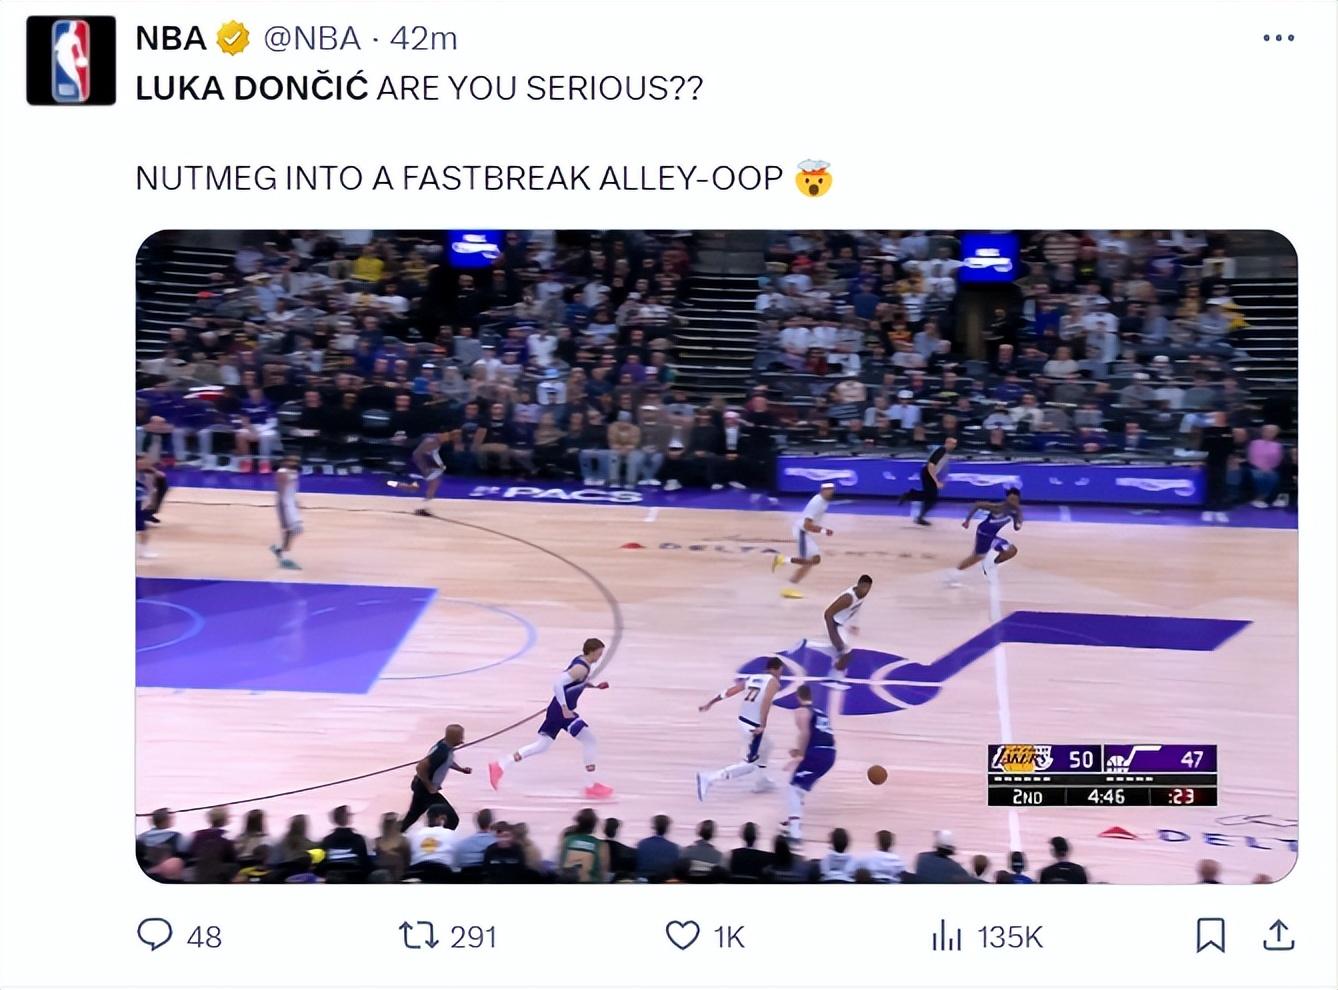
Task: Click the scoreboard overlay in the video
Action: [x=1102, y=775]
